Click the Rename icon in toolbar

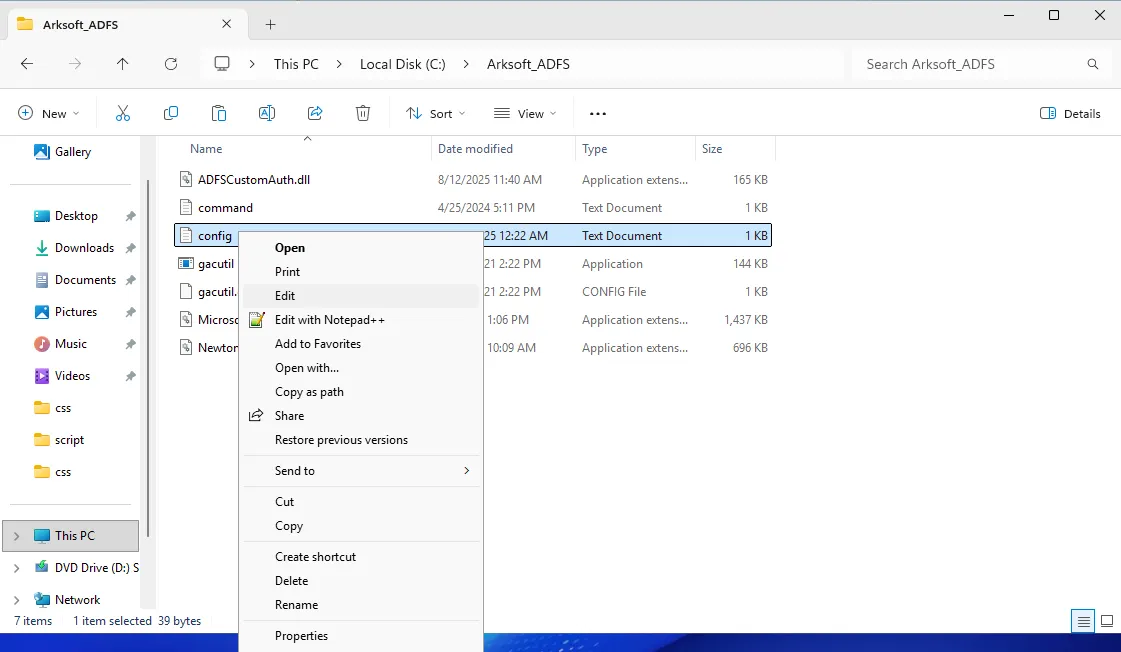267,114
